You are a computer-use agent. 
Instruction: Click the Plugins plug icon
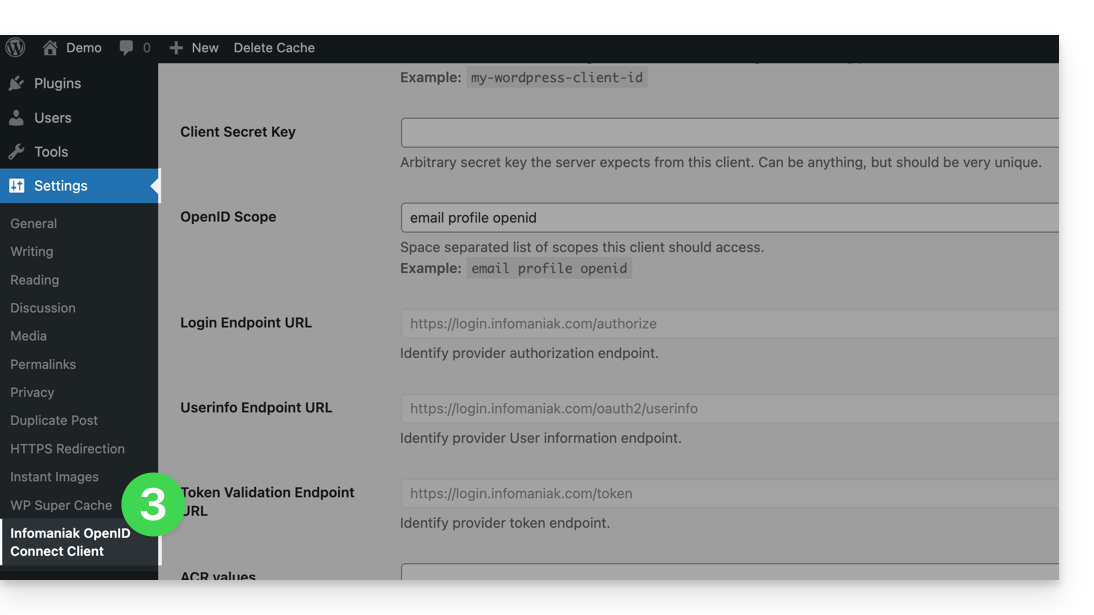click(17, 83)
